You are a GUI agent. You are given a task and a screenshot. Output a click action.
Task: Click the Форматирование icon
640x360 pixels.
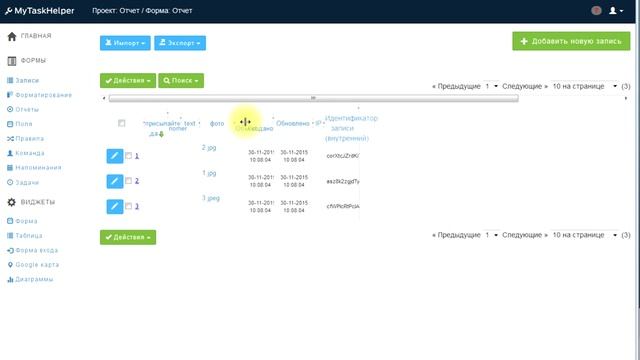(10, 95)
